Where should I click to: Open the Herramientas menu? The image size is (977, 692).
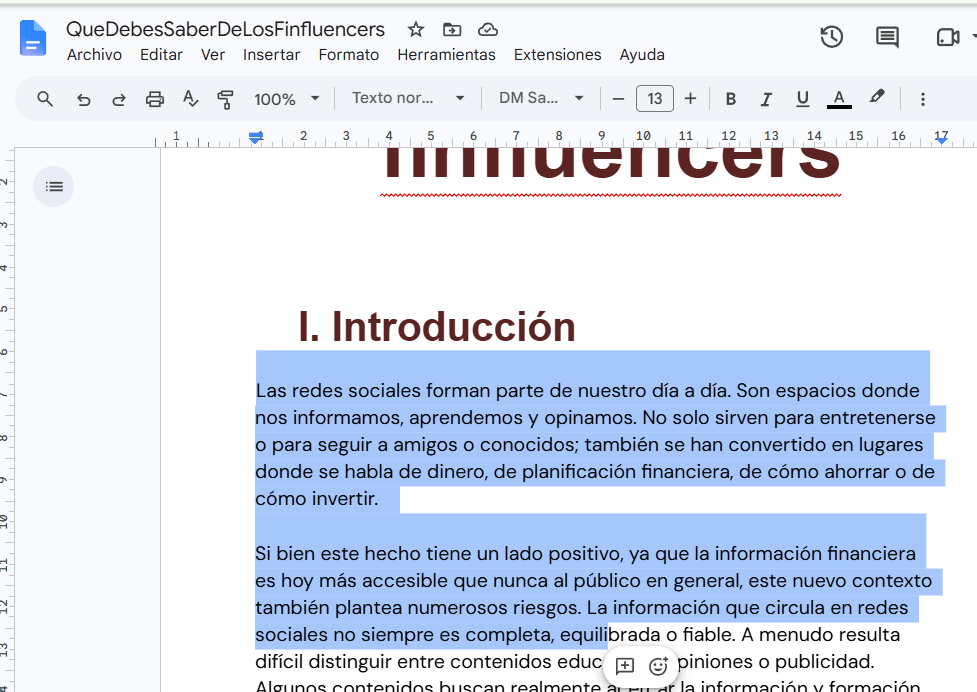[x=447, y=55]
